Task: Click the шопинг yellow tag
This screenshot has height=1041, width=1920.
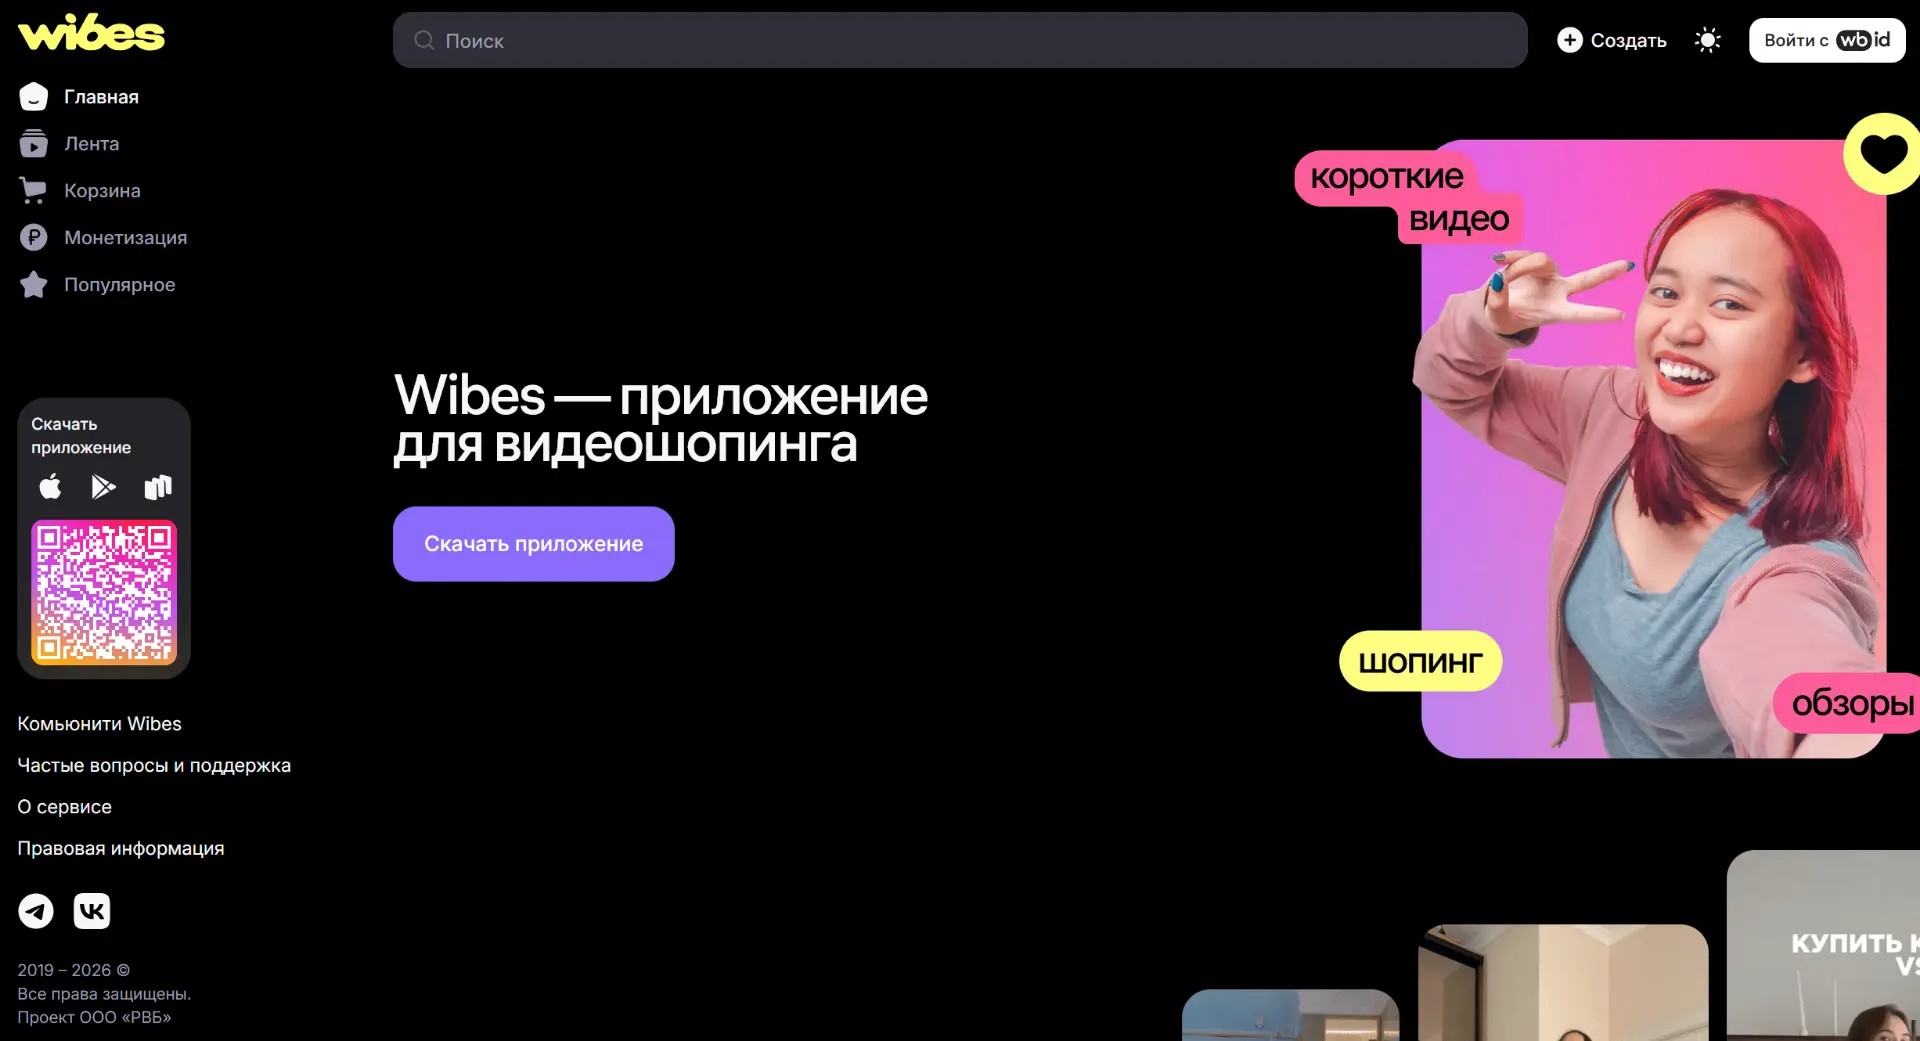Action: (x=1420, y=661)
